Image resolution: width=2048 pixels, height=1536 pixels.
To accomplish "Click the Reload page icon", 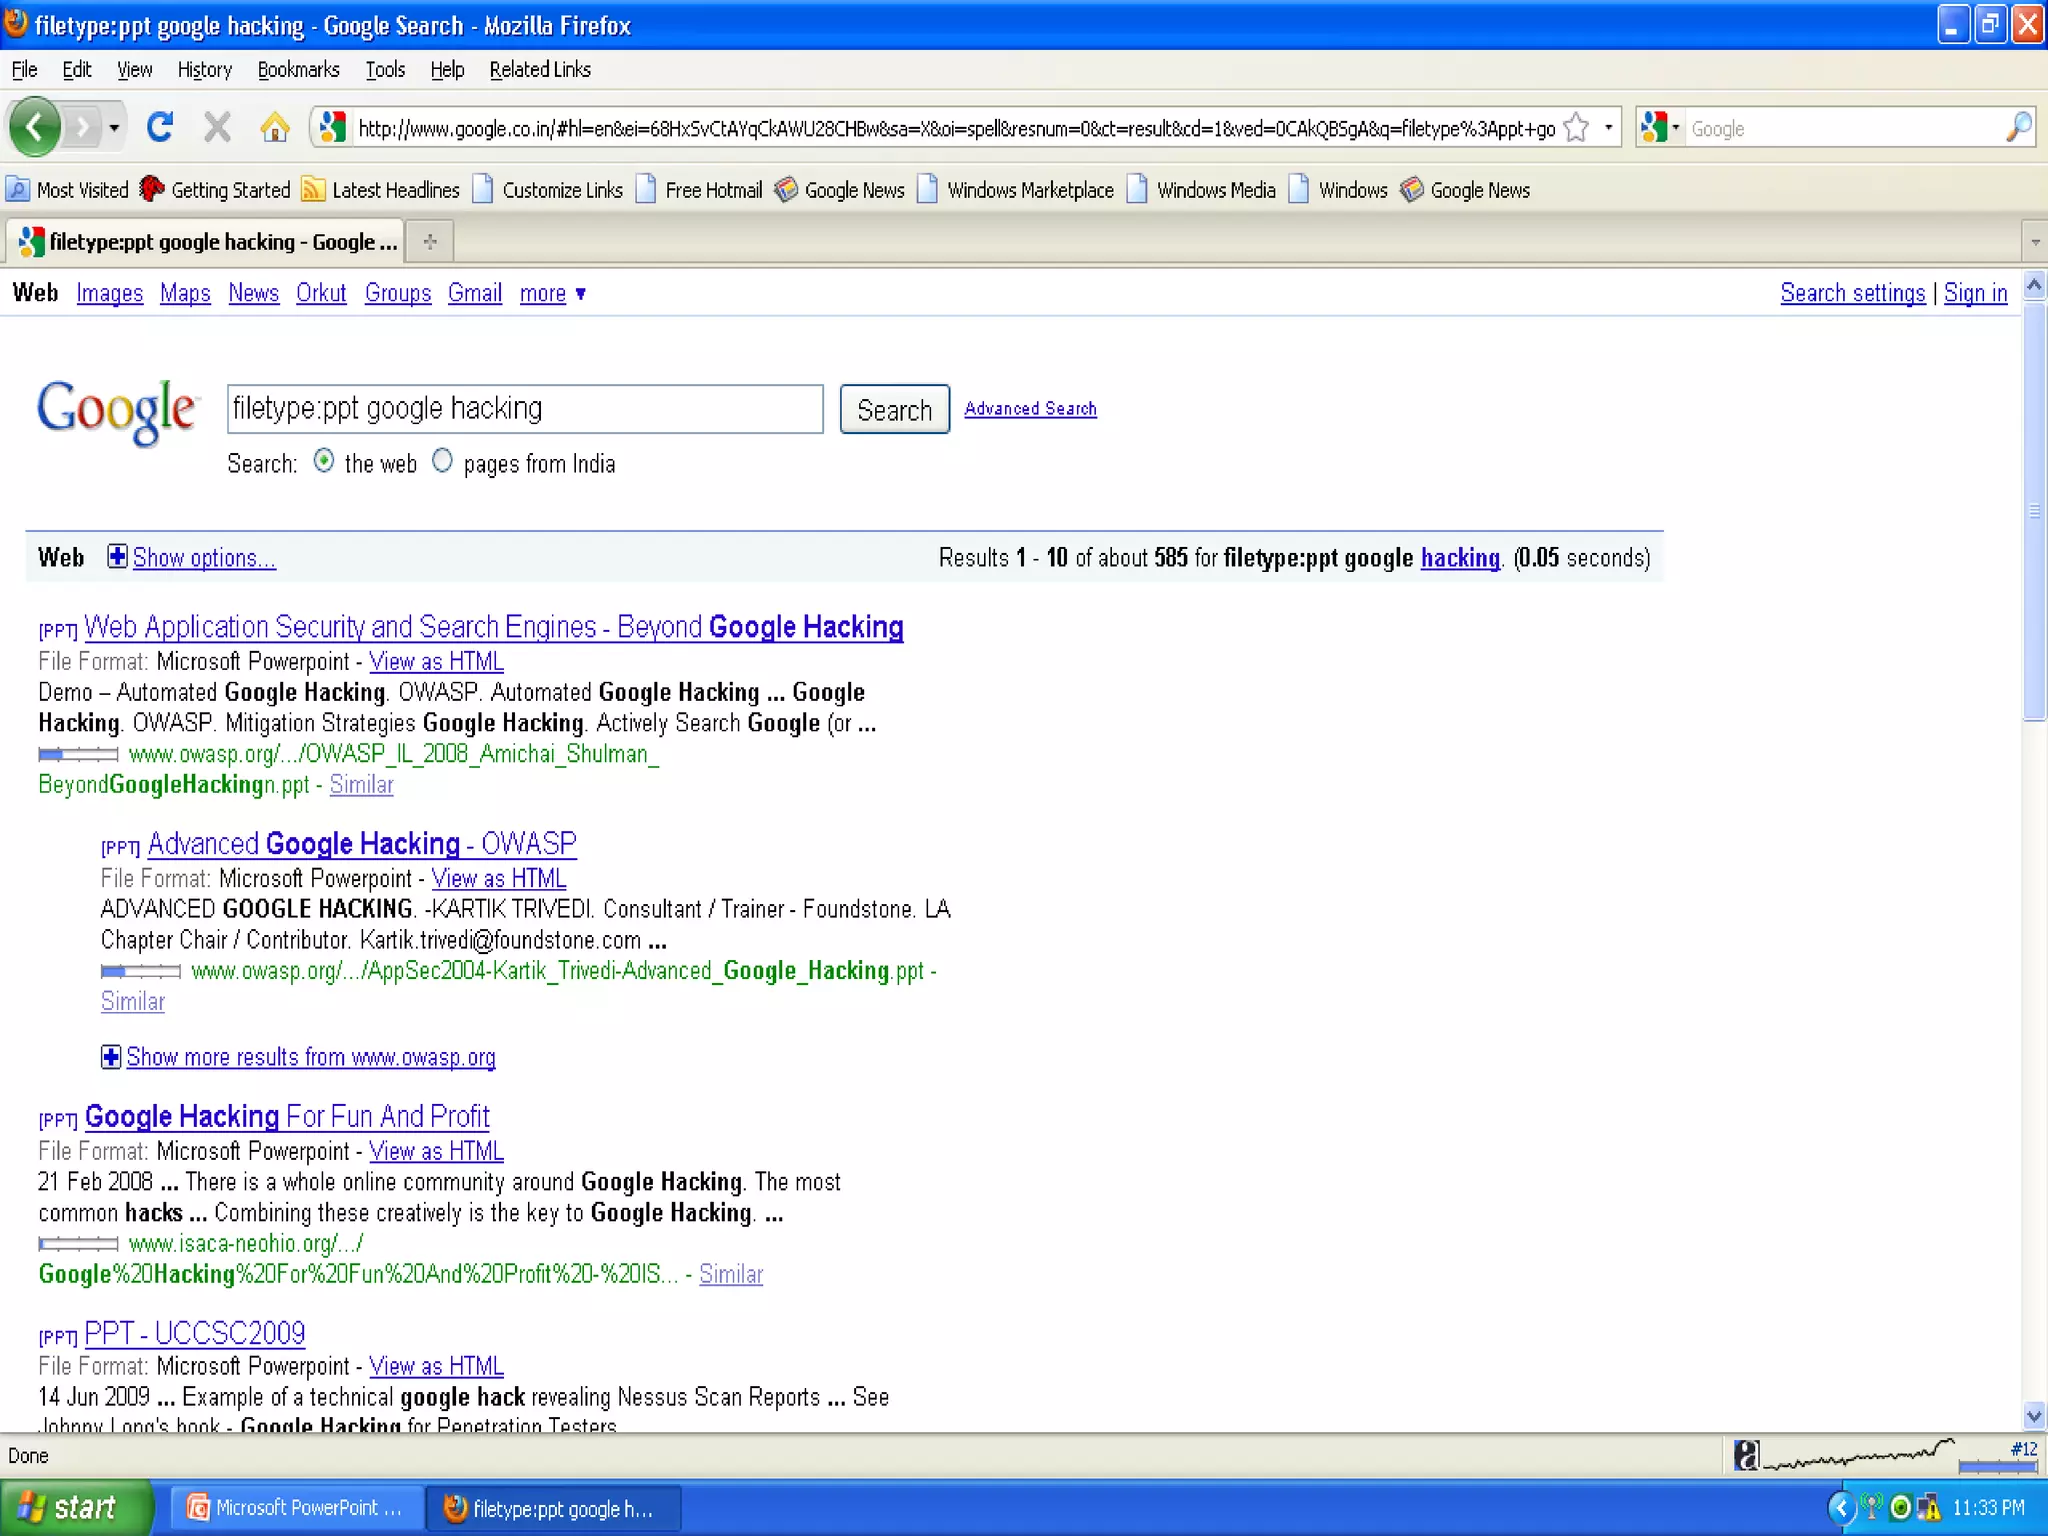I will 160,127.
